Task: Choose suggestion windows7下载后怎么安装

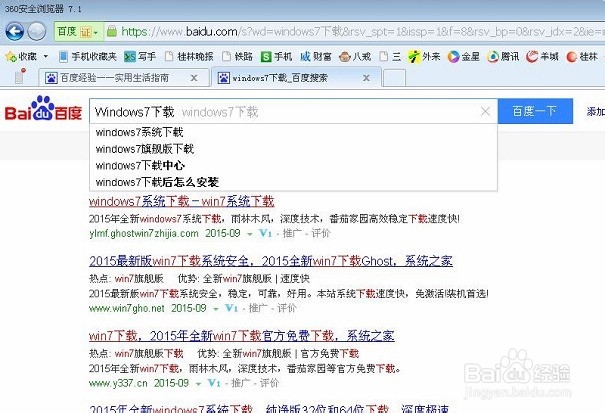Action: click(293, 182)
